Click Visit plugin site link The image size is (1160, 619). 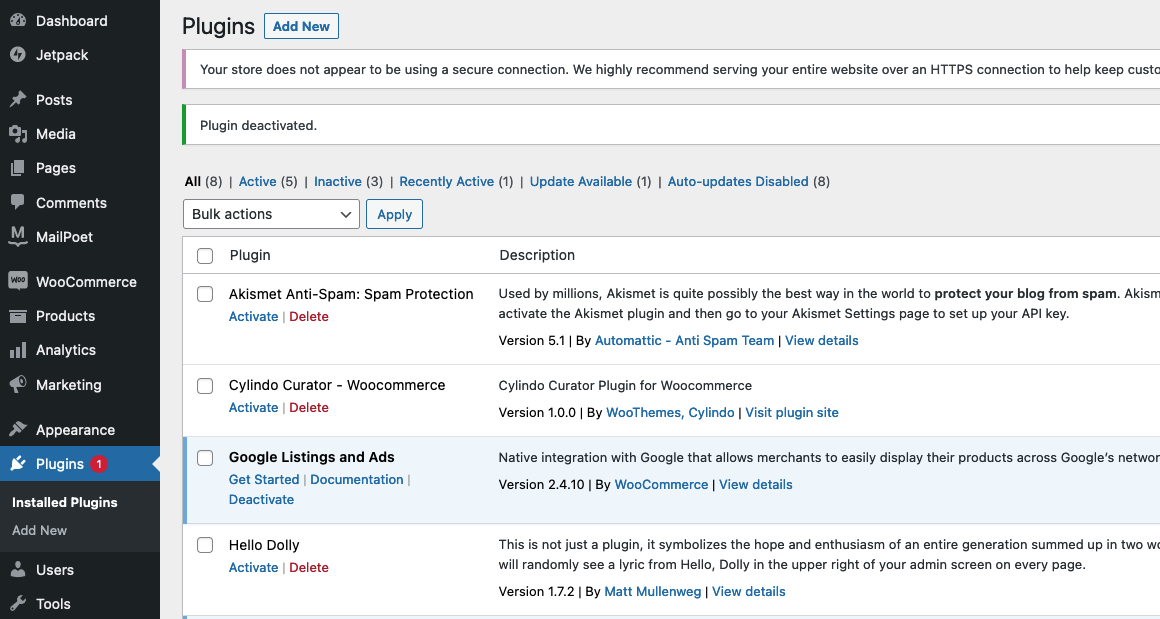[792, 412]
